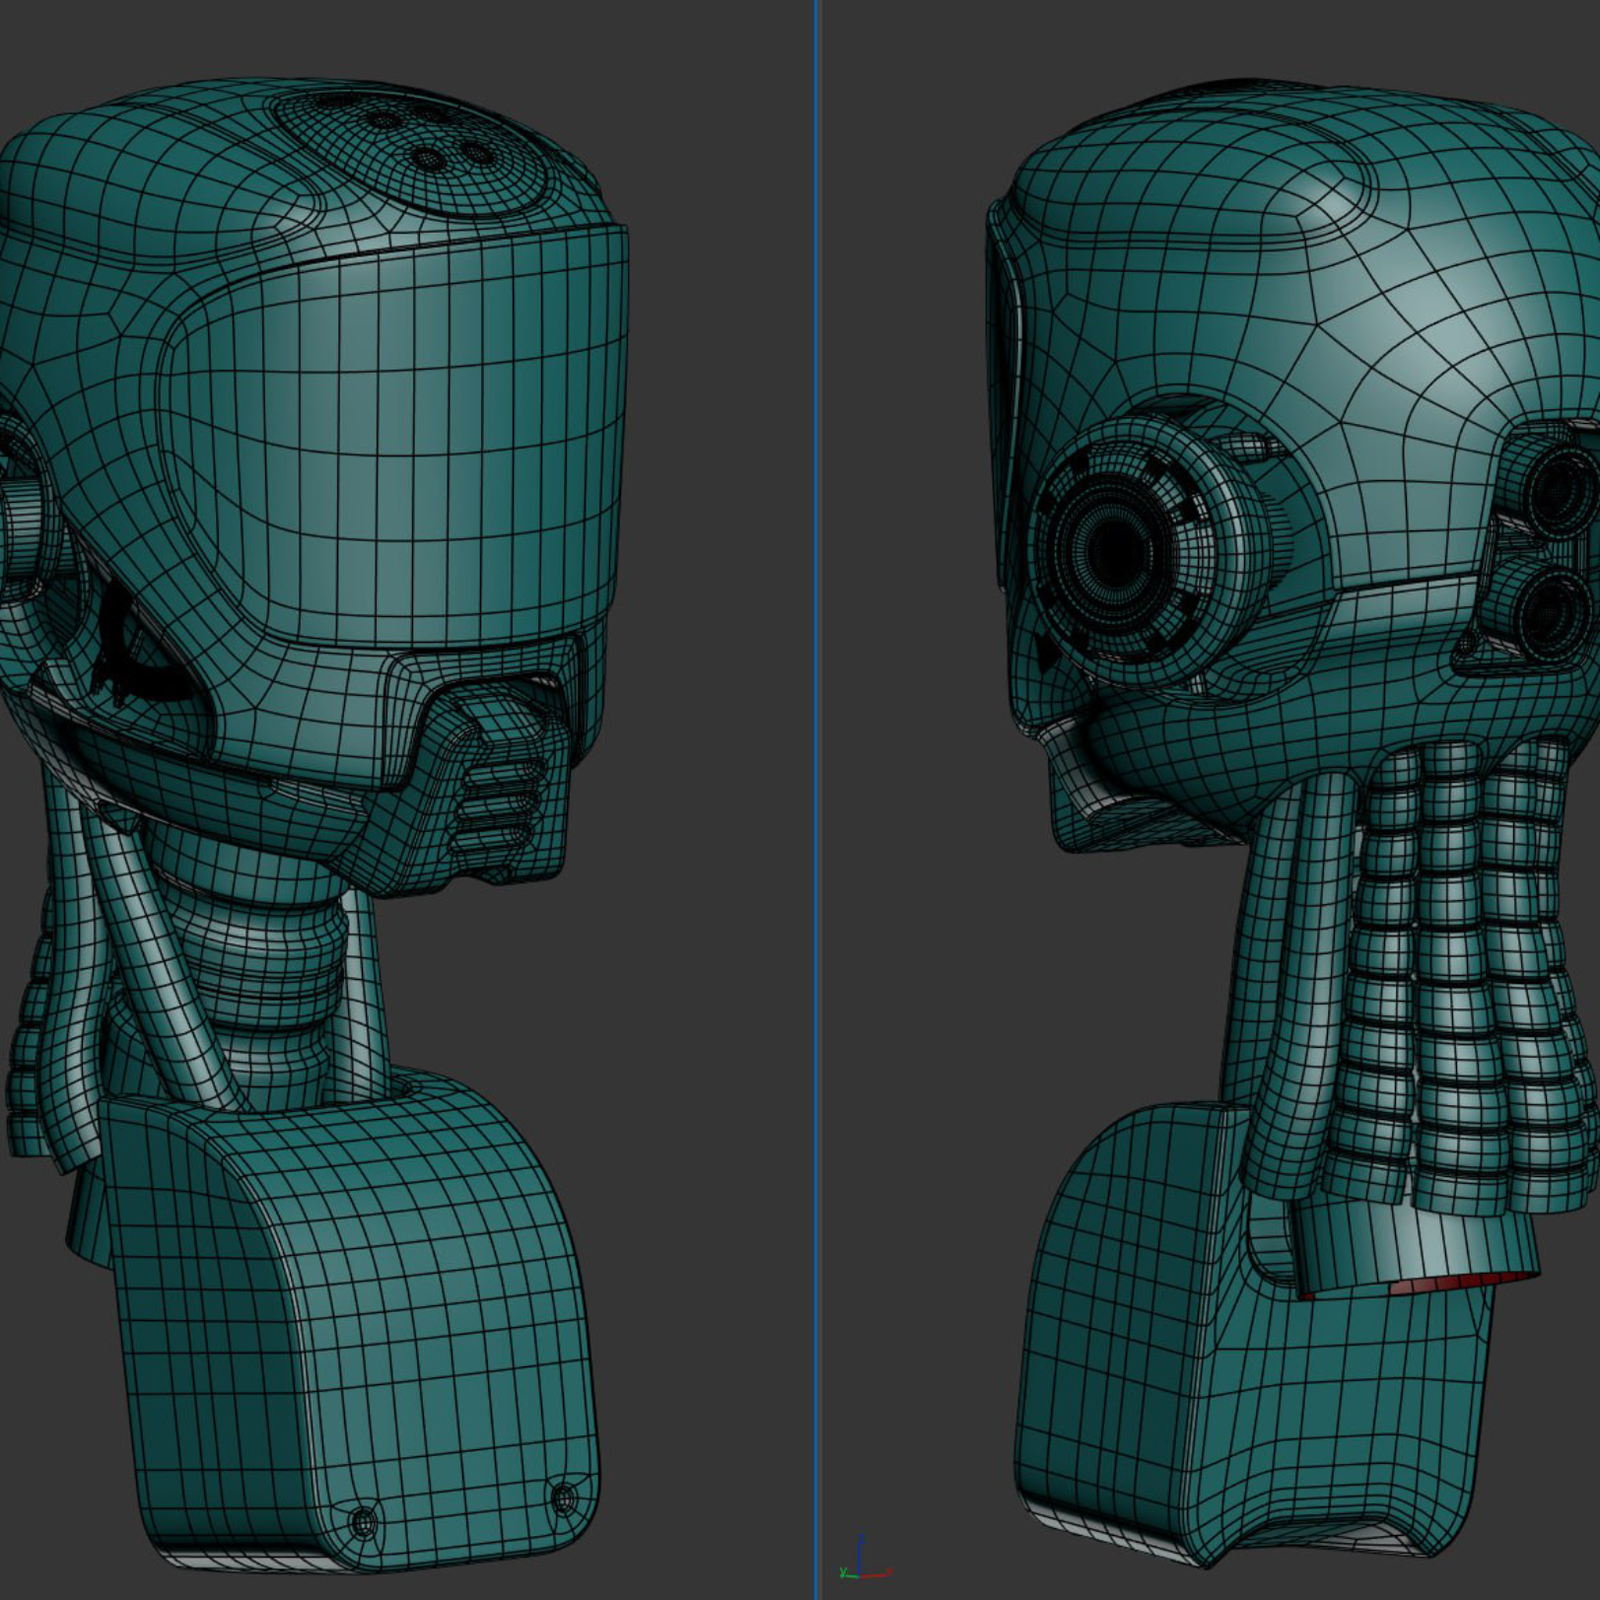The image size is (1600, 1600).
Task: Select the segmented cable bundle, right viewport
Action: 1450,960
